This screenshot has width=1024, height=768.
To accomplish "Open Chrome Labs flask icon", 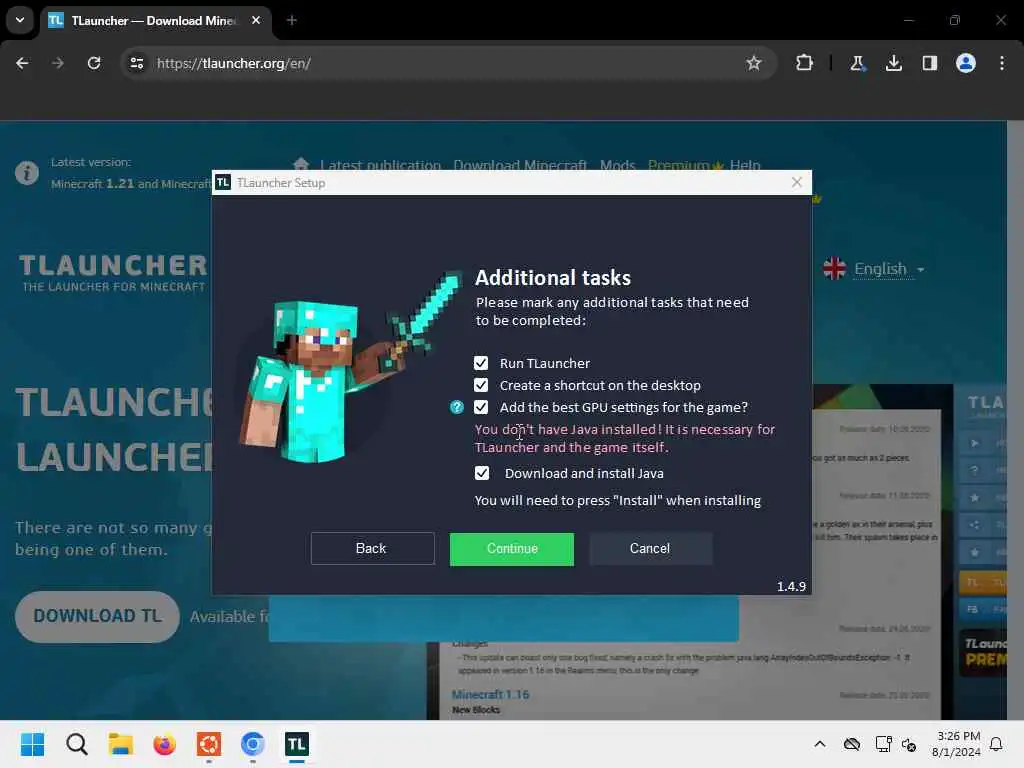I will click(x=857, y=63).
